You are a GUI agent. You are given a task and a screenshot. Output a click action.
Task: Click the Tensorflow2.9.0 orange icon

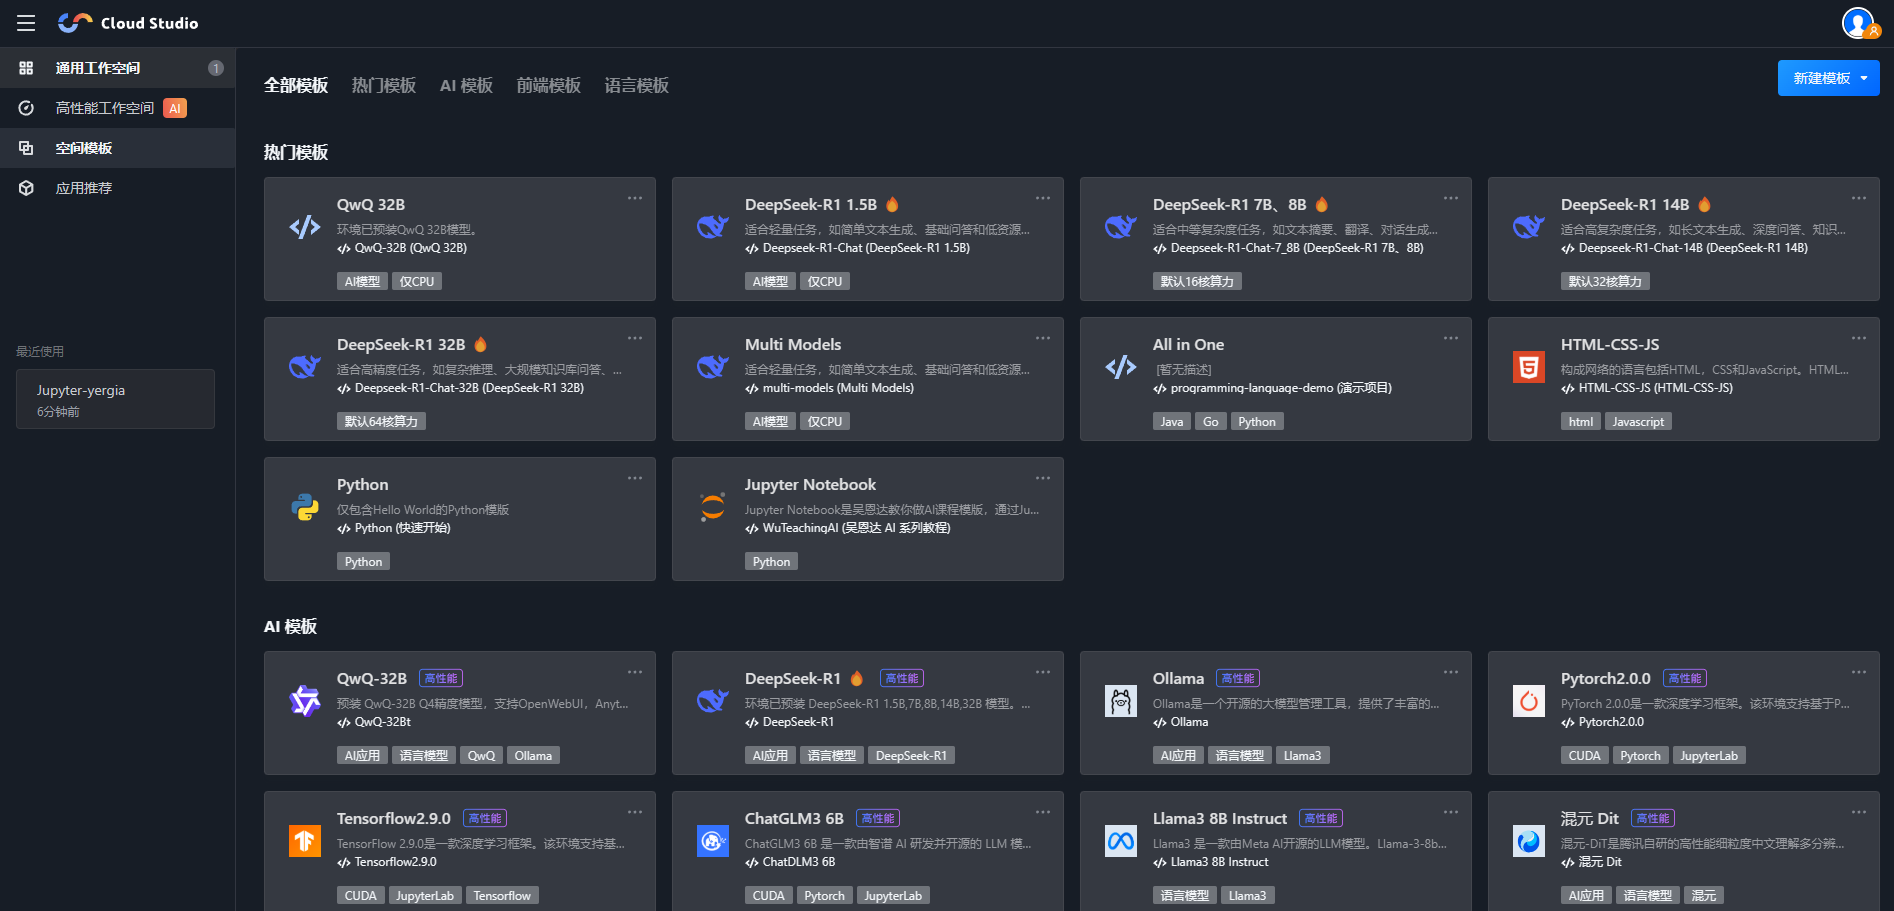pos(305,841)
